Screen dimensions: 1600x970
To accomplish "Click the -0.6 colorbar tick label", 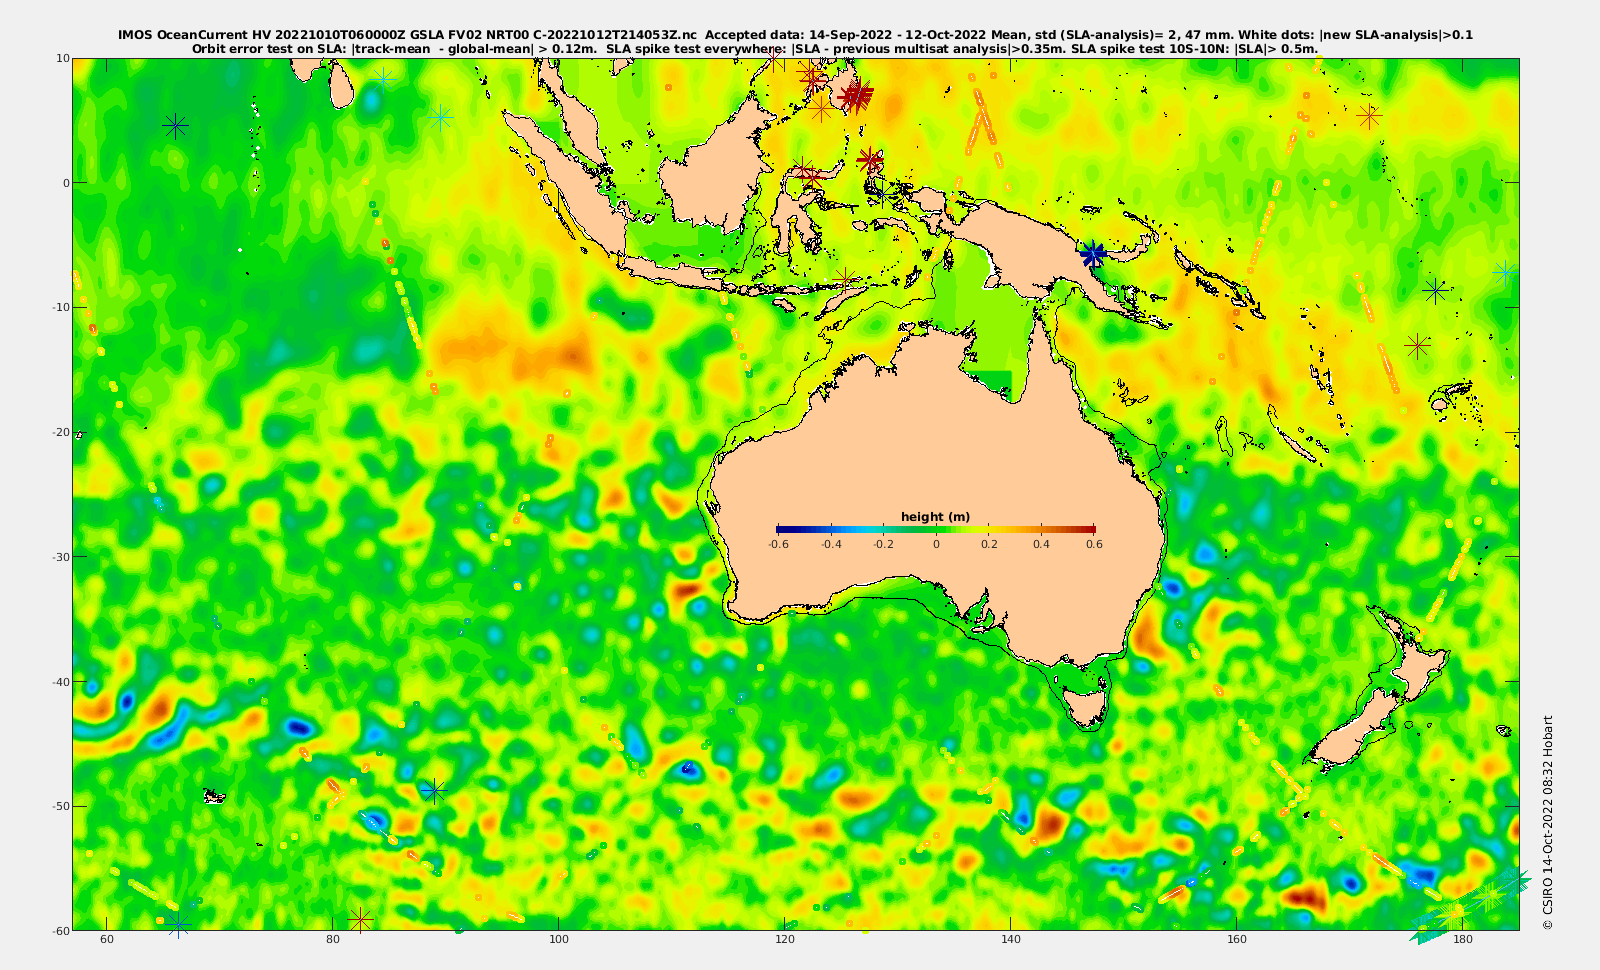I will (x=778, y=544).
